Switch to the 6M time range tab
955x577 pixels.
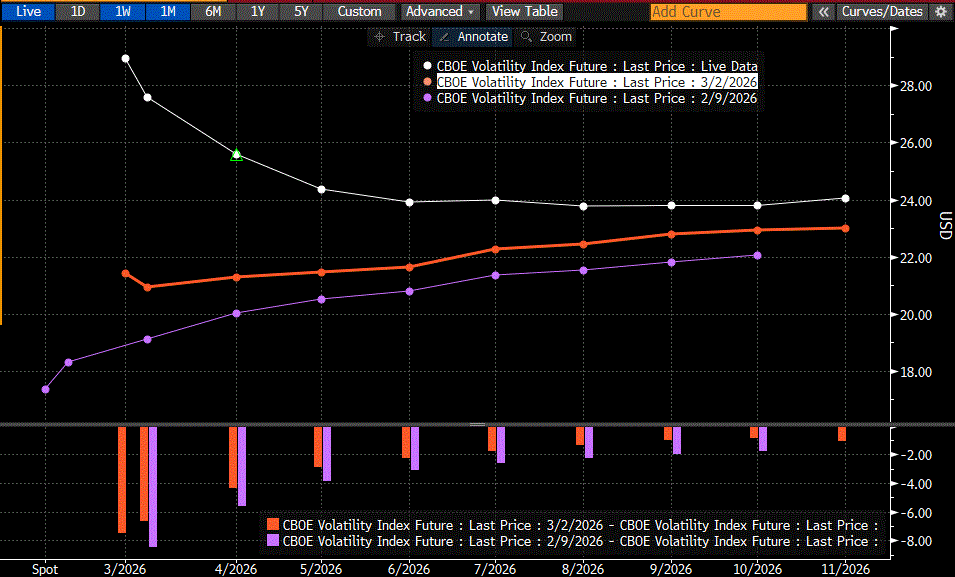point(213,12)
